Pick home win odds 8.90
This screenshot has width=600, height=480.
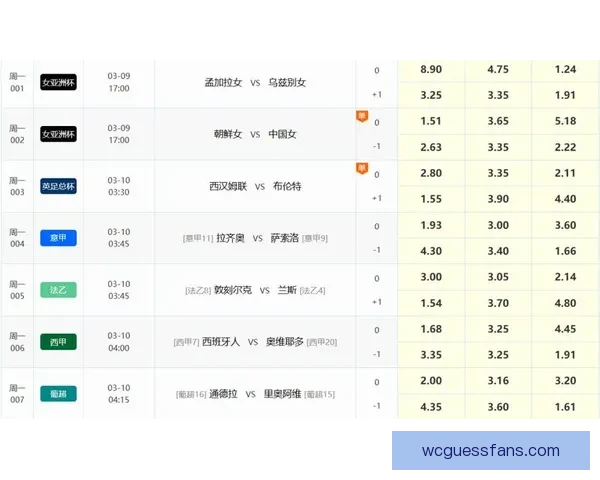(431, 70)
